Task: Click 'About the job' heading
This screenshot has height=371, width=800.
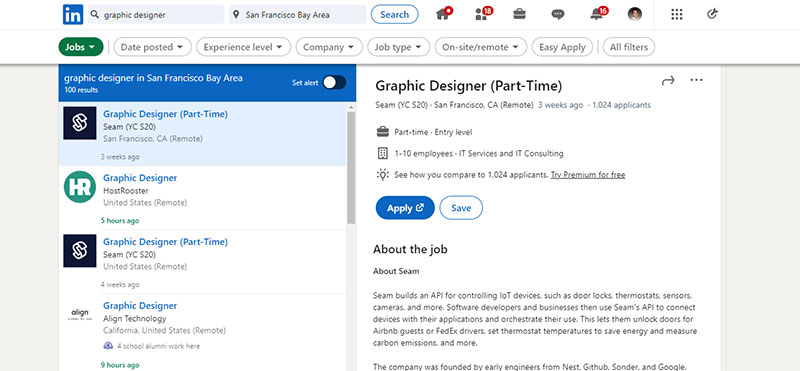Action: [410, 250]
